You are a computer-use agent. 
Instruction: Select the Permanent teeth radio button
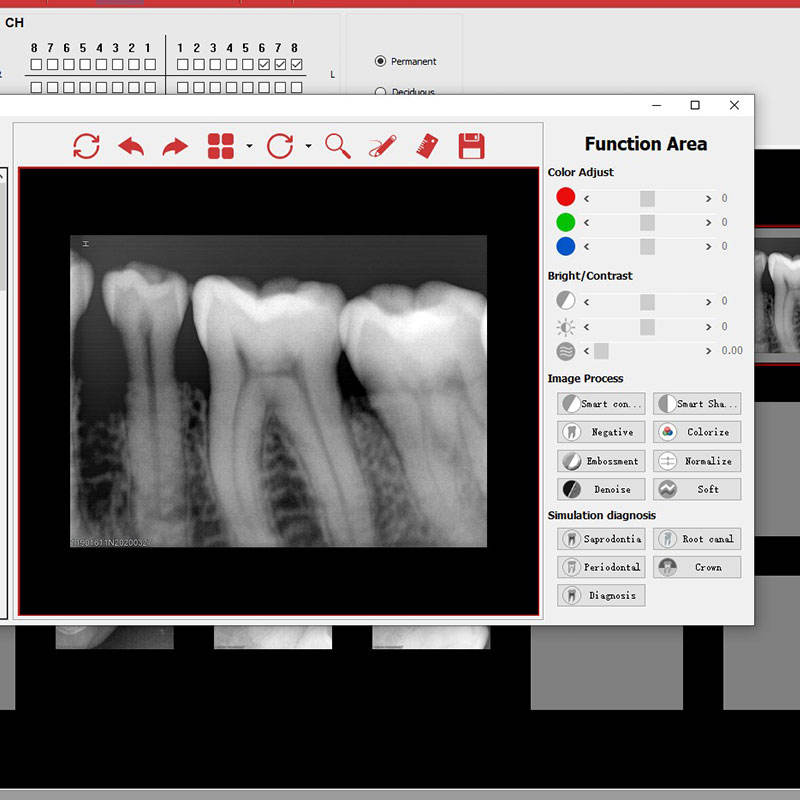(x=380, y=61)
